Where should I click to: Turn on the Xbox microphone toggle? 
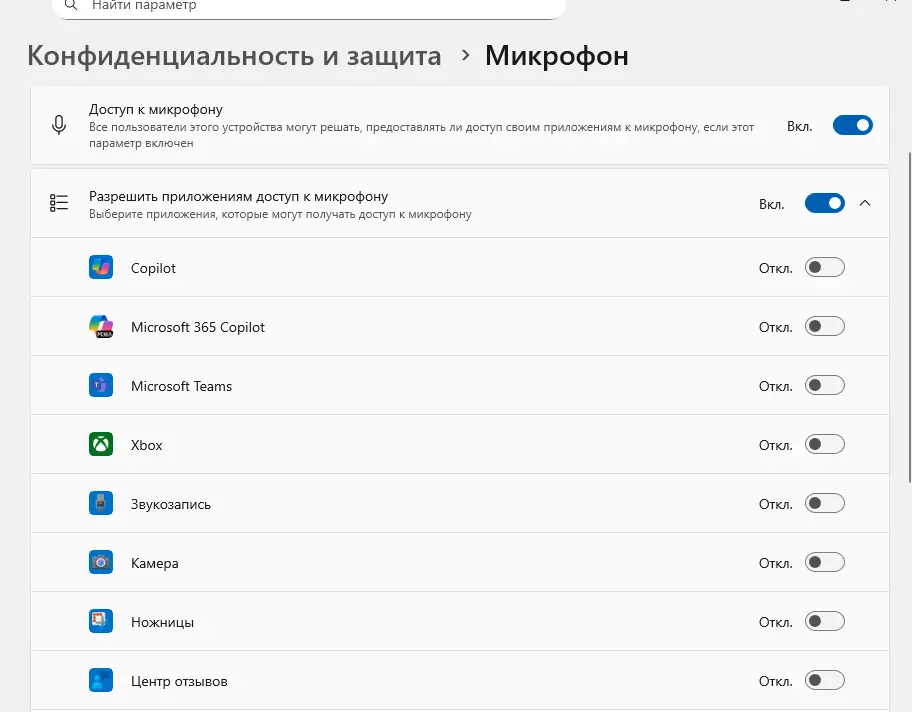(x=824, y=445)
